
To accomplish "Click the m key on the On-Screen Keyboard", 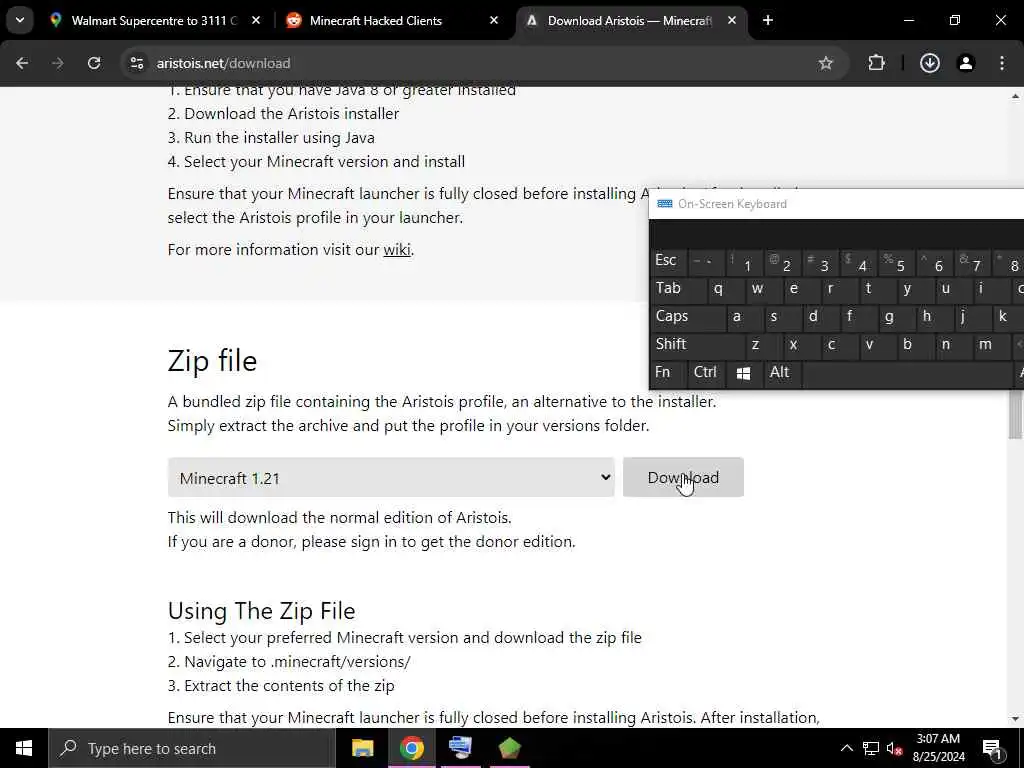I will coord(991,345).
